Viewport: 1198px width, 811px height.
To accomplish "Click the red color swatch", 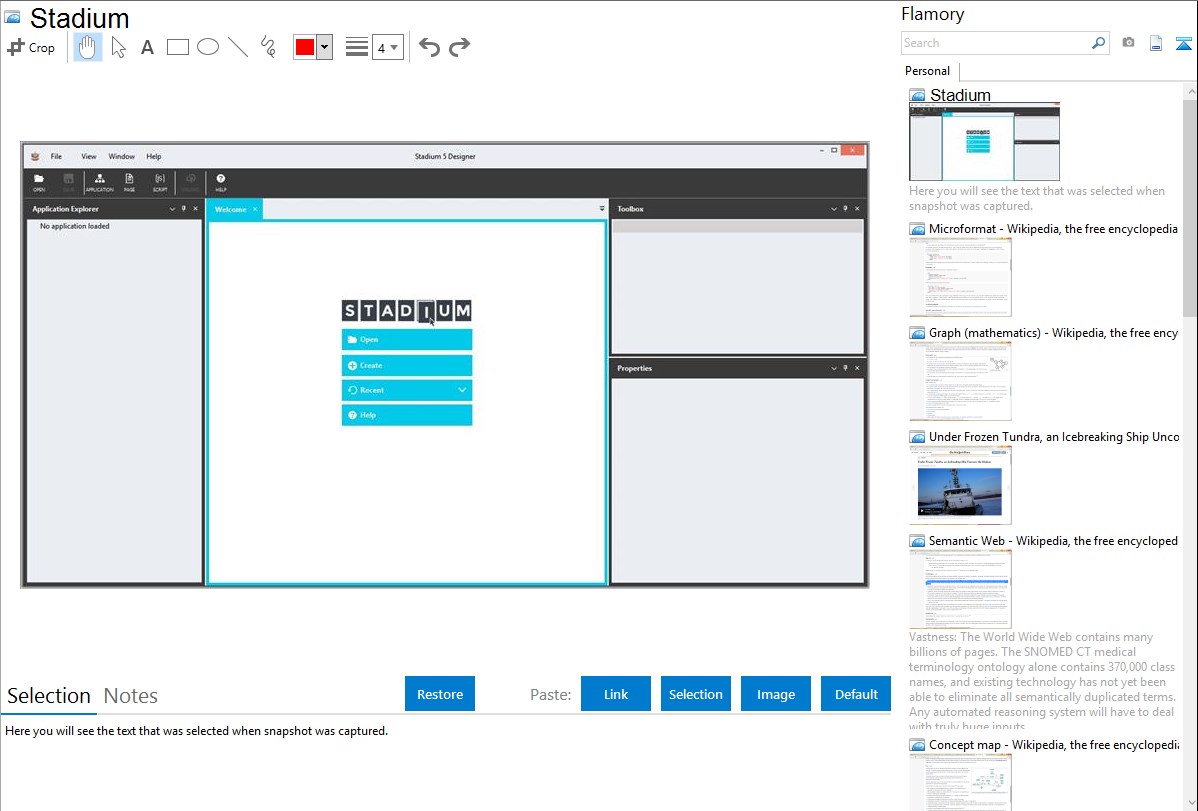I will click(x=305, y=47).
